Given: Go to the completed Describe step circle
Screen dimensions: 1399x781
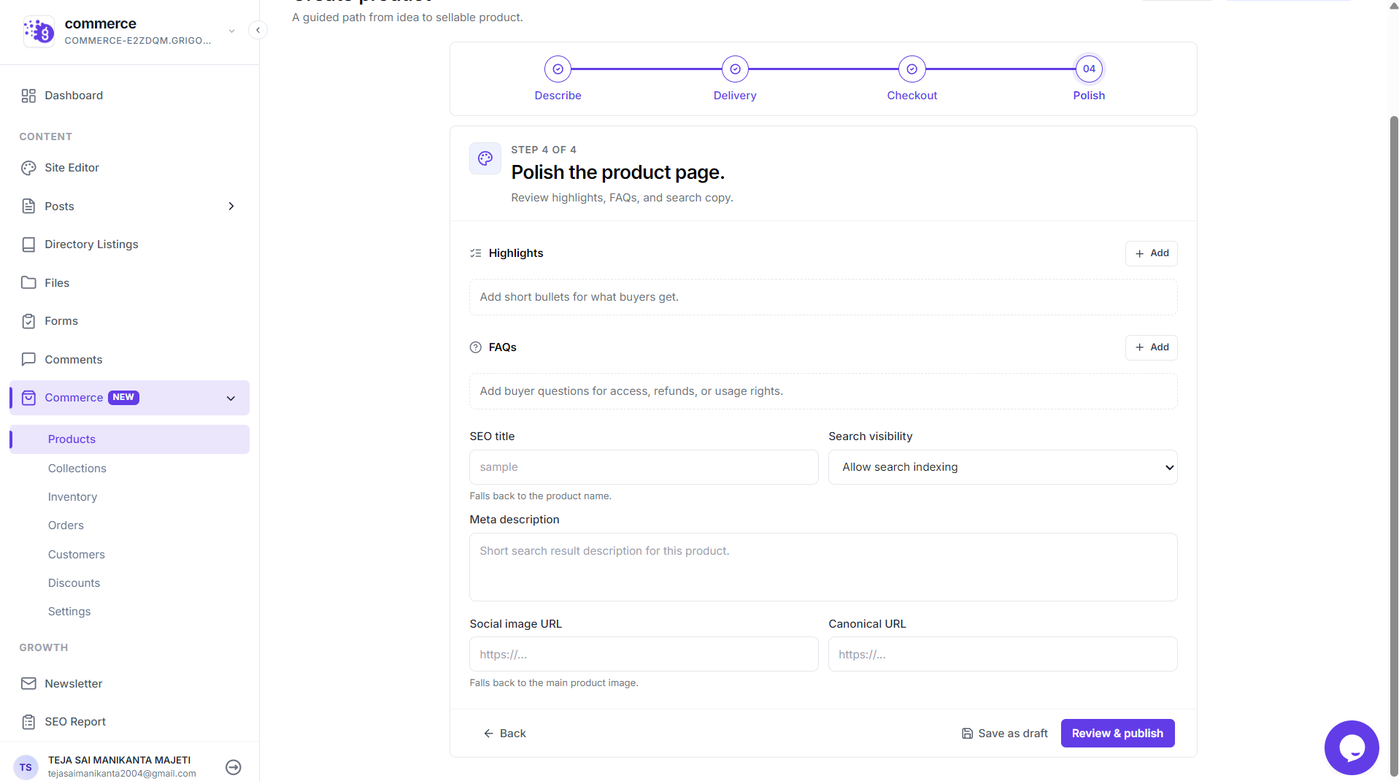Looking at the screenshot, I should [x=558, y=69].
